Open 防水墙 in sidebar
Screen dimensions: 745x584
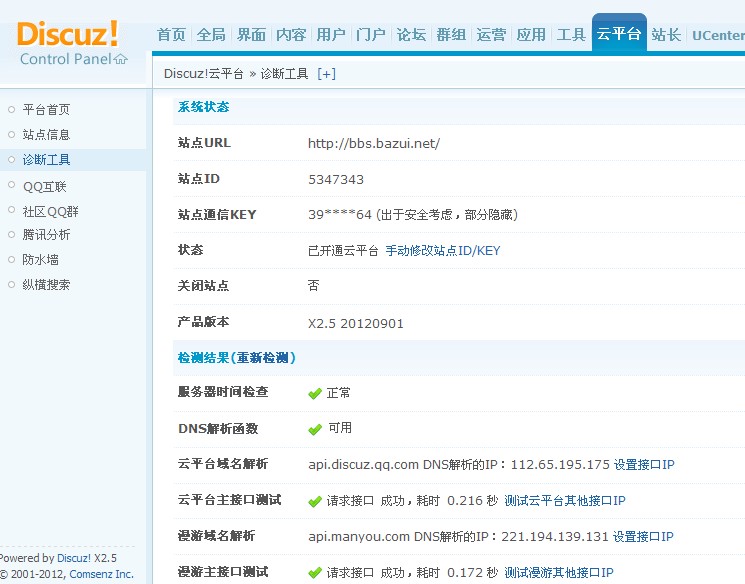[40, 259]
